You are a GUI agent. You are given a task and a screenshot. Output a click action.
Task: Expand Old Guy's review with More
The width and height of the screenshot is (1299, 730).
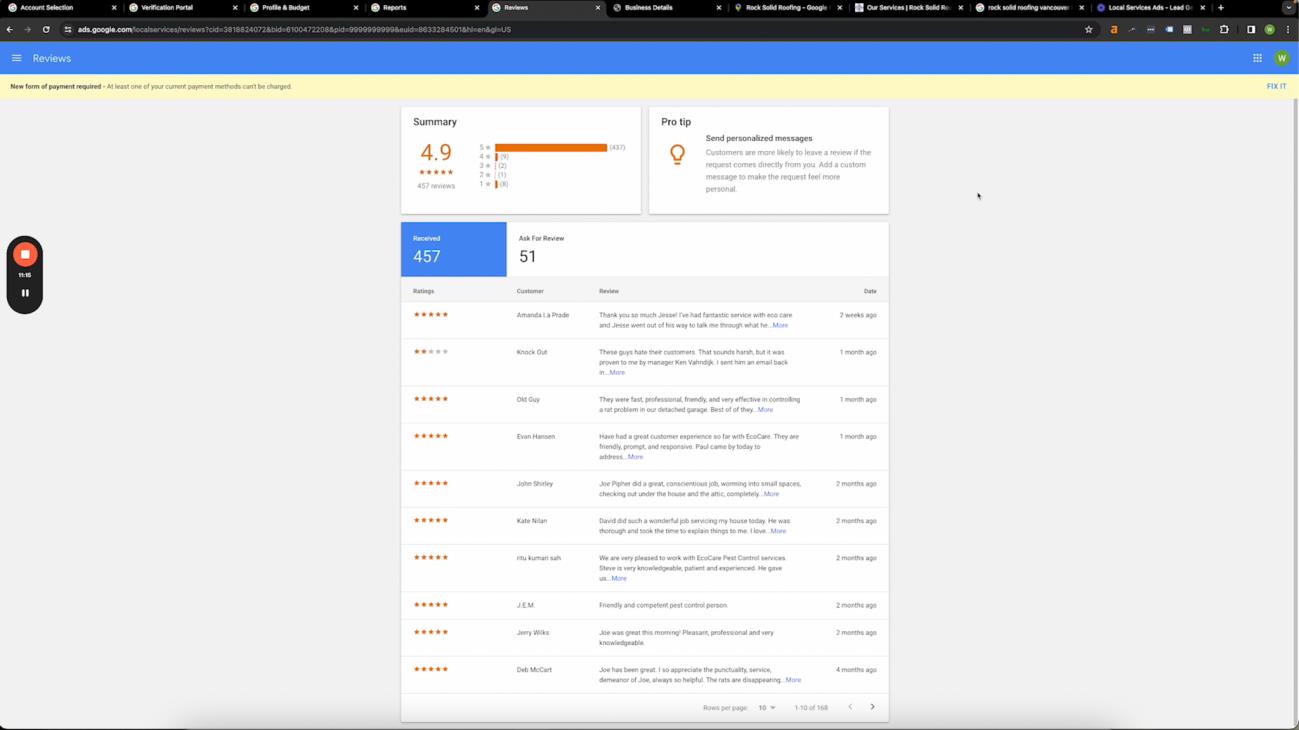tap(765, 410)
